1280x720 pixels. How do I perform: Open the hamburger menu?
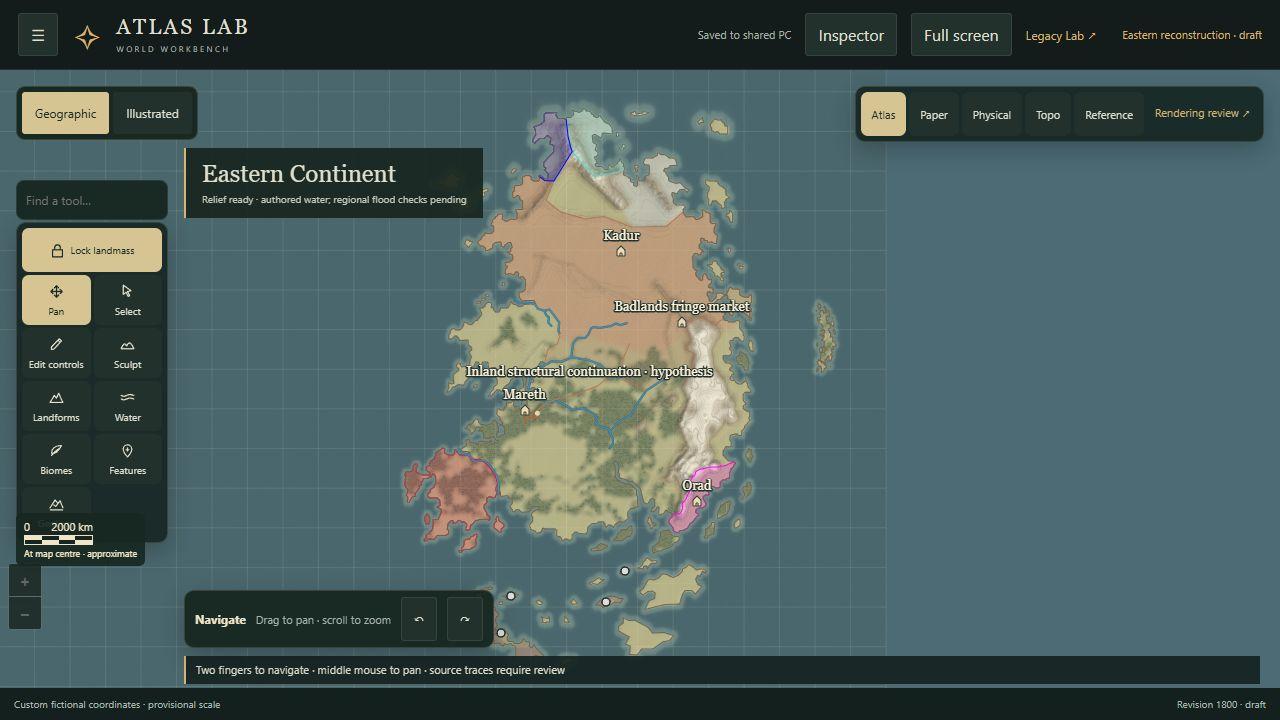(x=38, y=35)
